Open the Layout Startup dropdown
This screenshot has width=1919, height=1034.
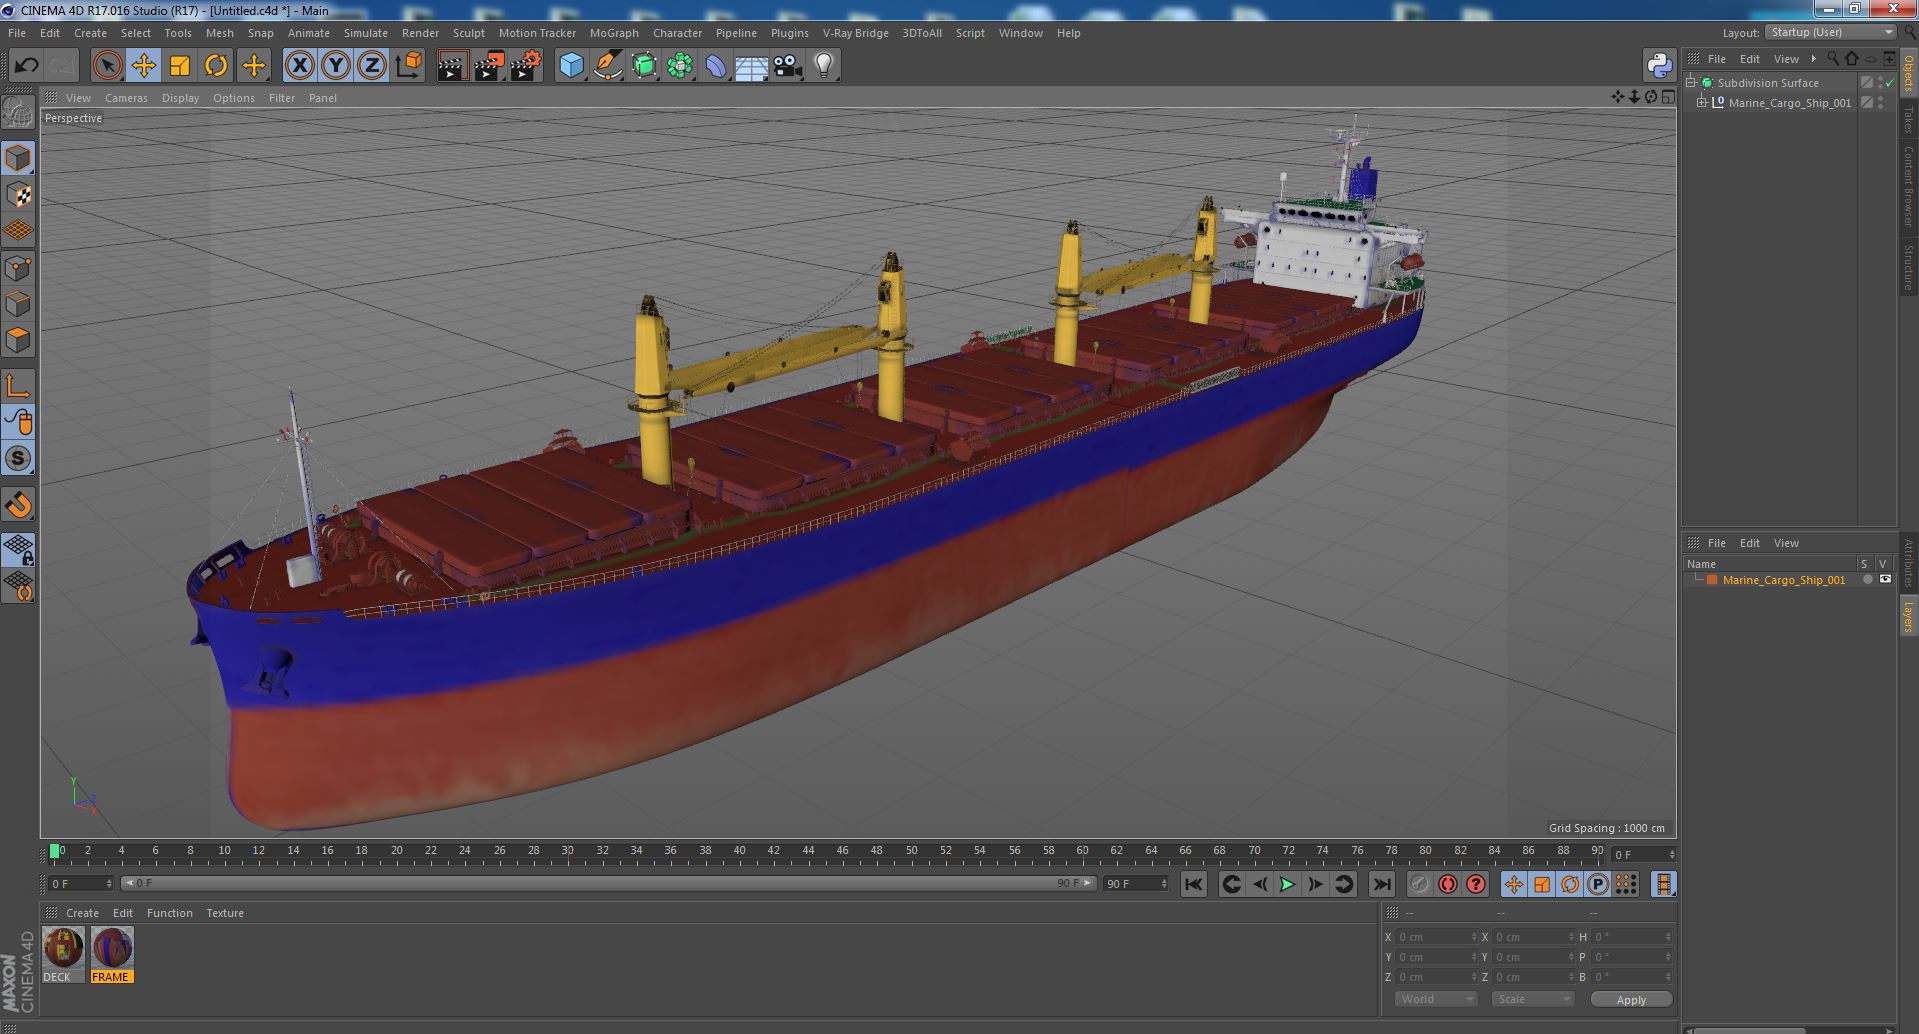click(x=1831, y=32)
